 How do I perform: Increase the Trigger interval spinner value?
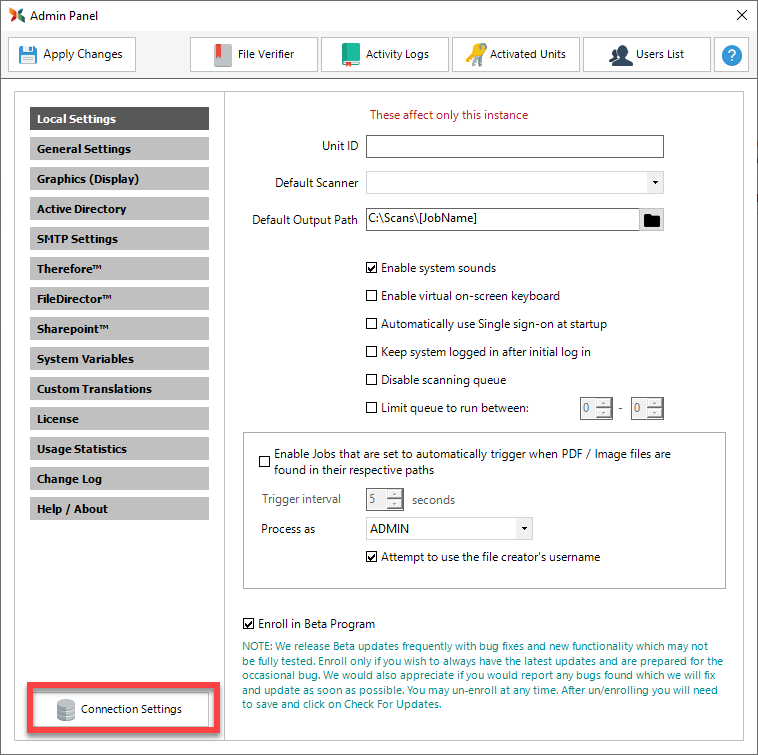(x=395, y=494)
